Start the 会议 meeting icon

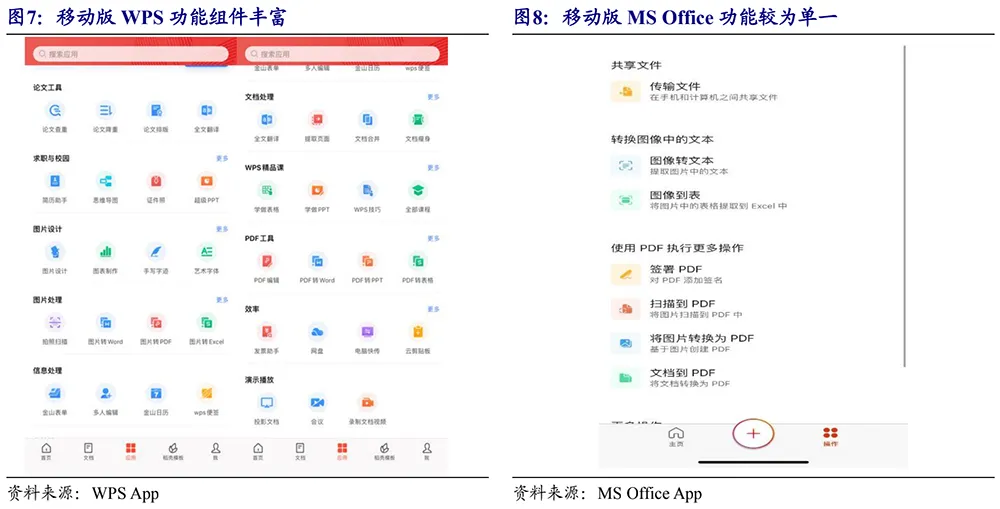[x=317, y=403]
